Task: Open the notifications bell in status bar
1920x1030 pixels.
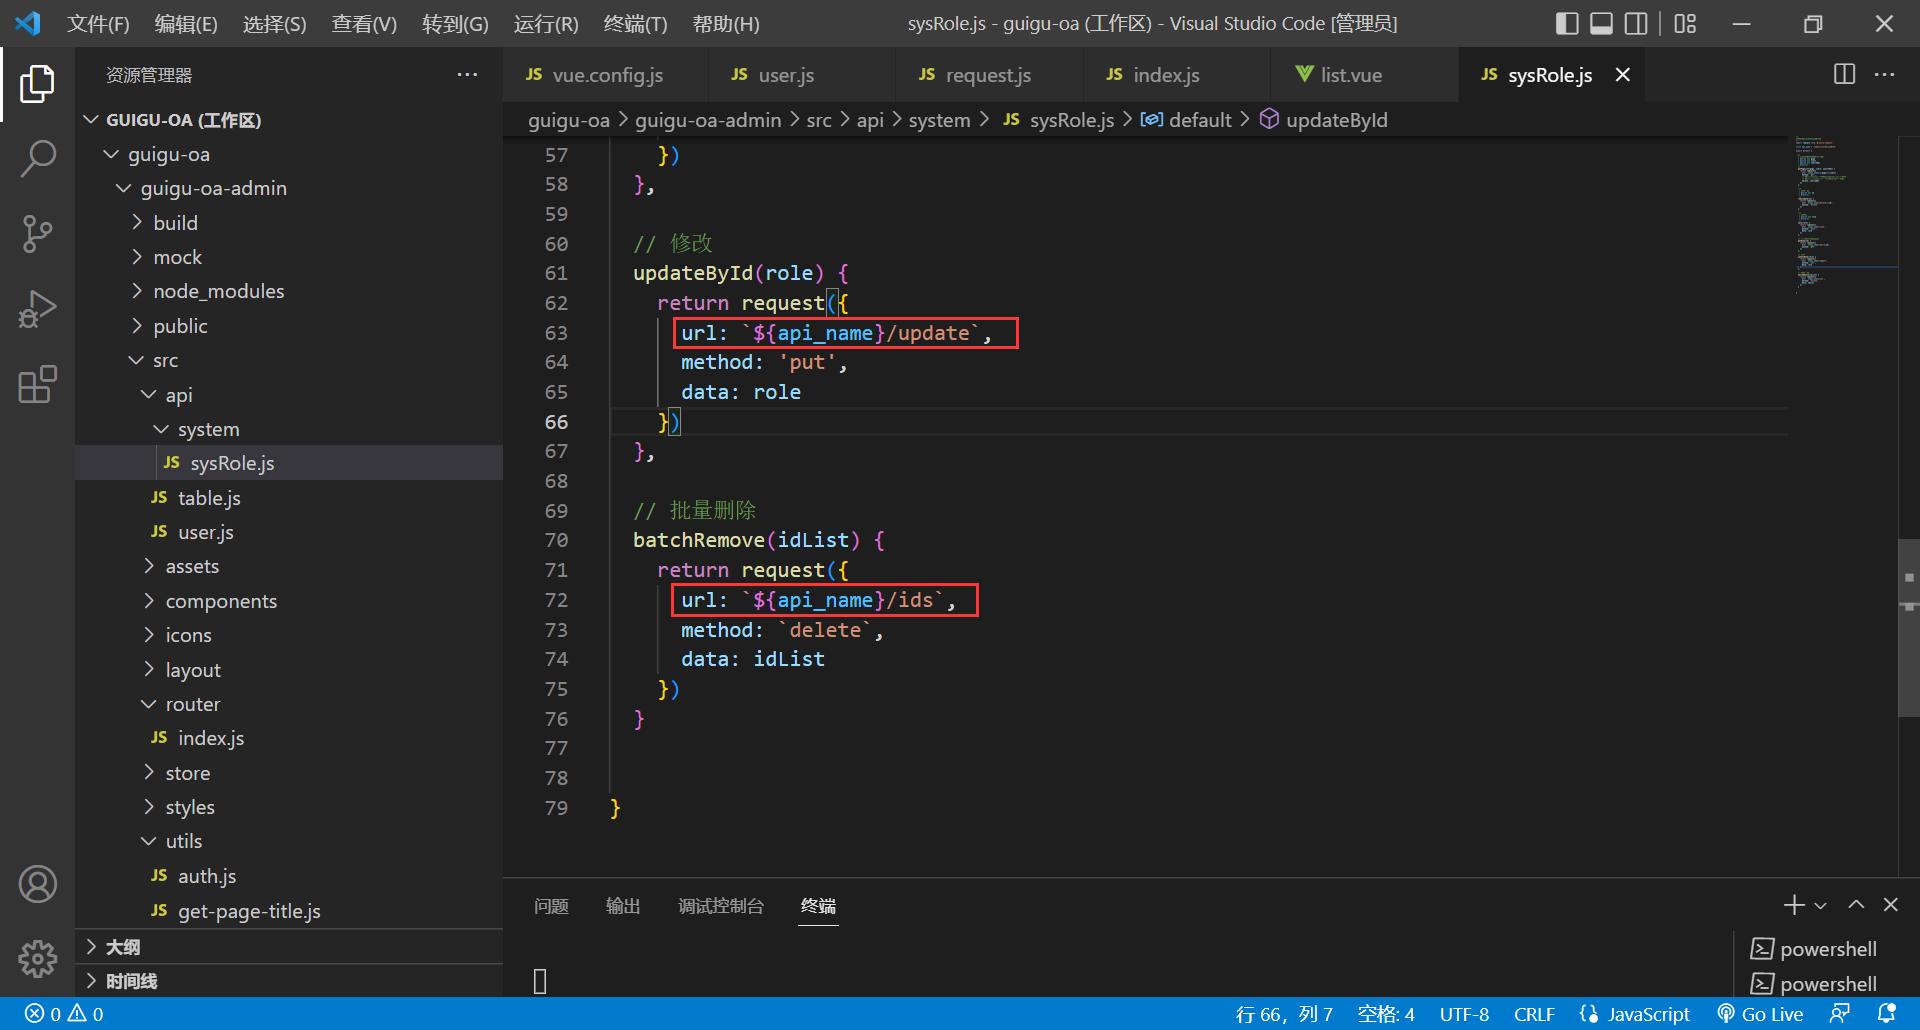Action: 1886,1014
